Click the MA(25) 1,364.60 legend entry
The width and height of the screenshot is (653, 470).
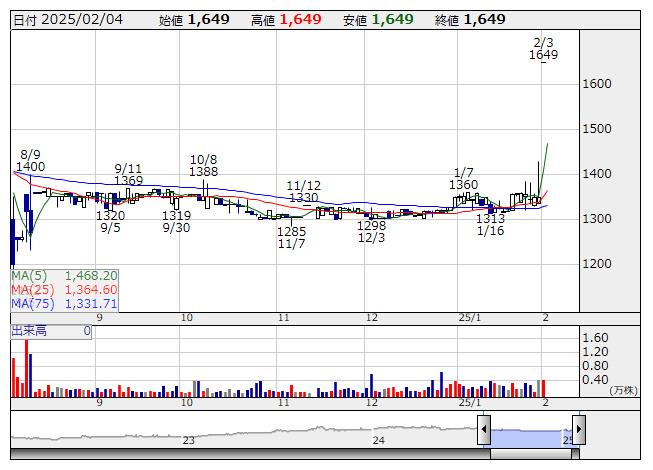coord(65,290)
